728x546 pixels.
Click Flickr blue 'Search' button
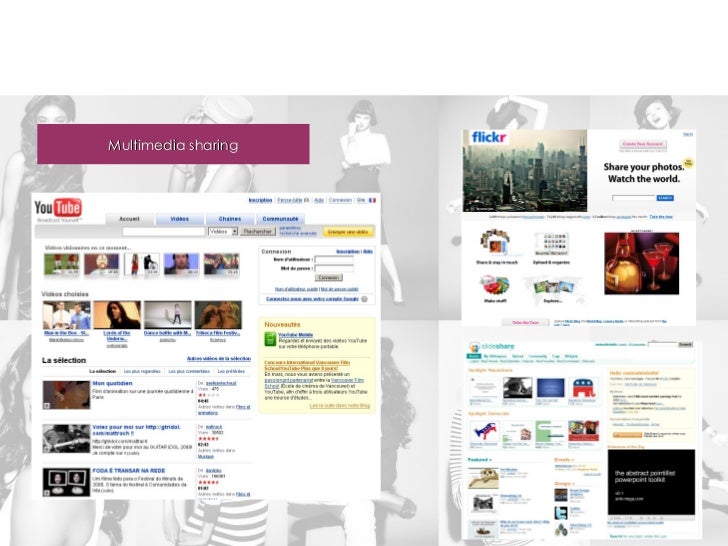(x=665, y=198)
